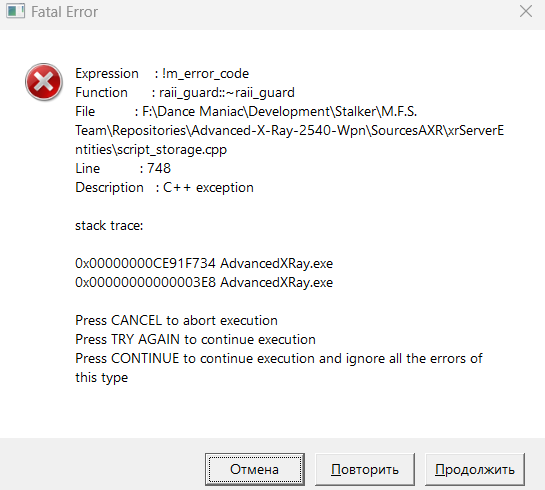
Task: Click the file path text script_storage.cpp
Action: [151, 149]
